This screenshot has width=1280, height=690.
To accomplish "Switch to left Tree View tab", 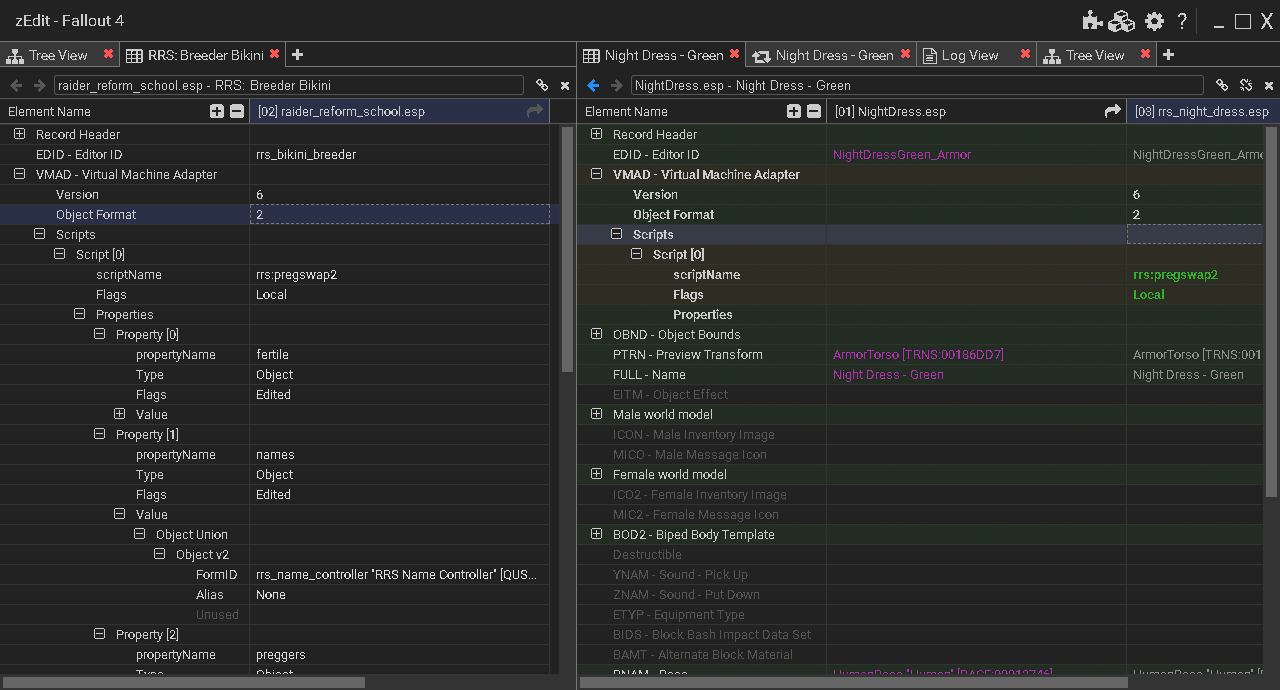I will (x=50, y=55).
